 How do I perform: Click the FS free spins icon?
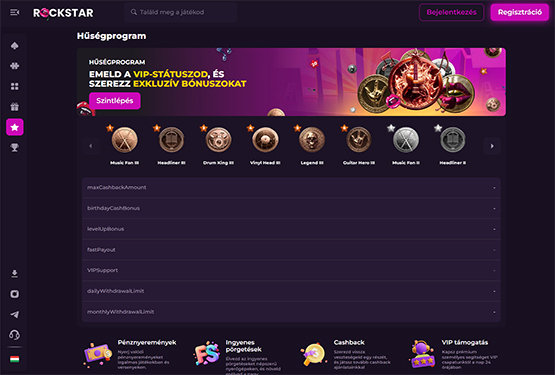point(207,354)
